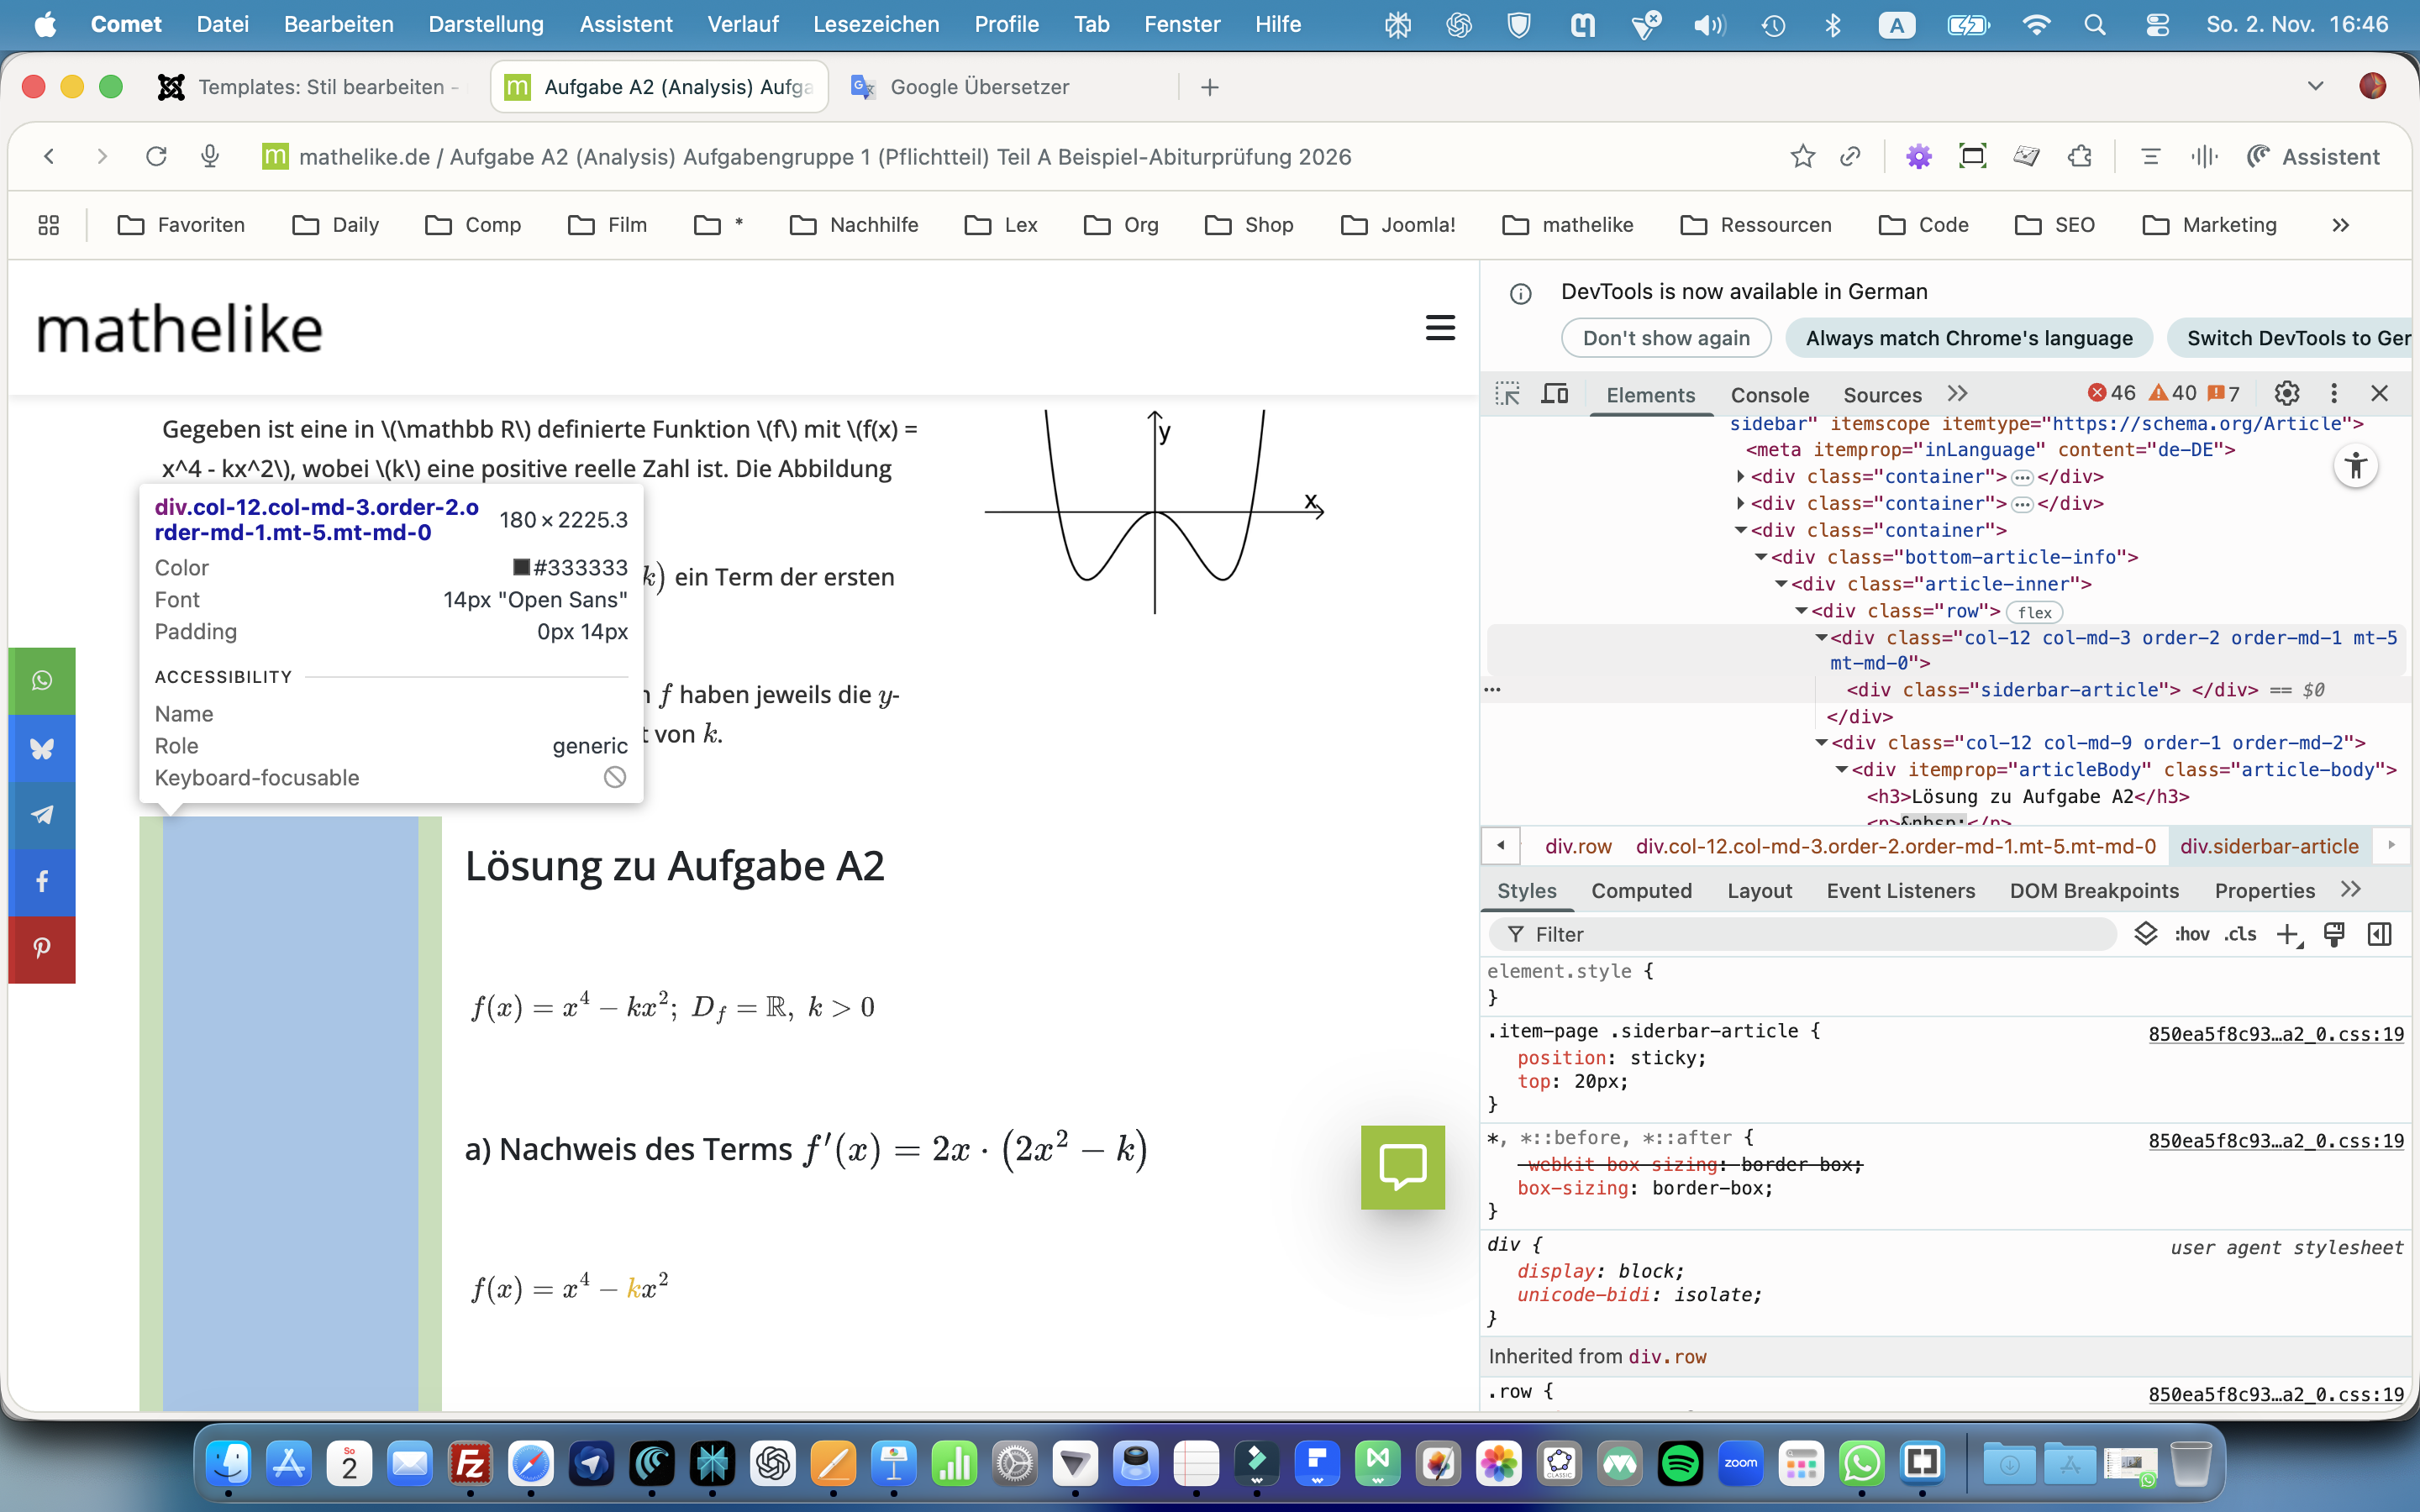Expand the second collapsed container div

point(1741,504)
